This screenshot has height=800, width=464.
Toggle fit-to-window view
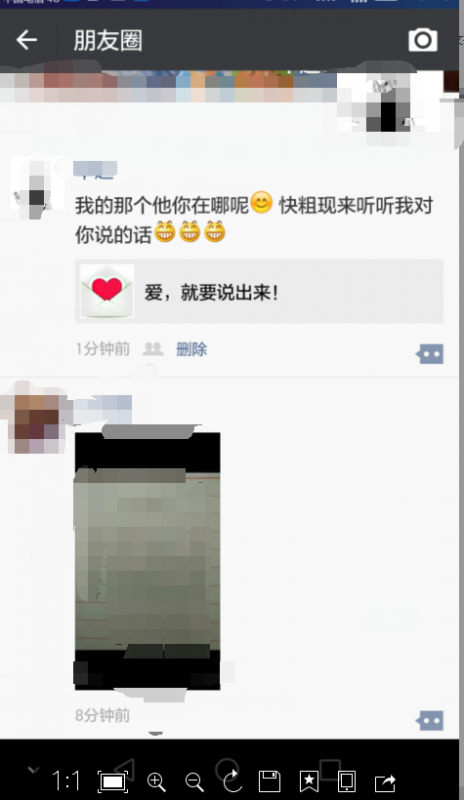112,782
